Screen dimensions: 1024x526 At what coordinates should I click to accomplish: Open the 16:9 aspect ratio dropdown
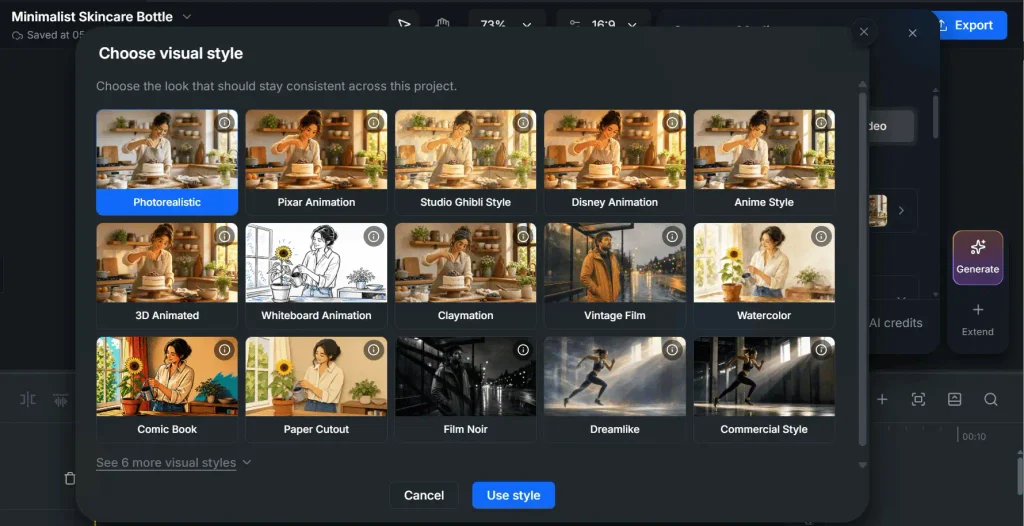click(x=603, y=25)
